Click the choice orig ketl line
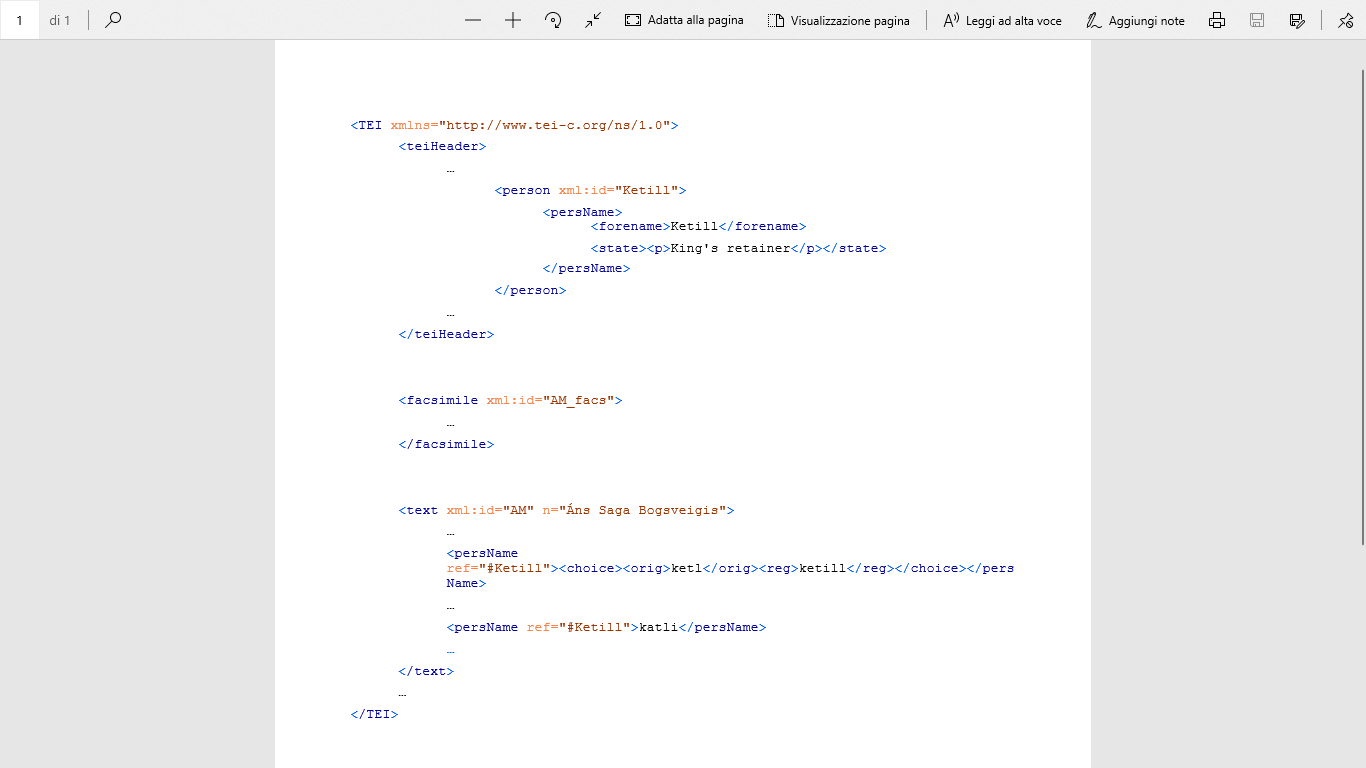 [x=730, y=568]
